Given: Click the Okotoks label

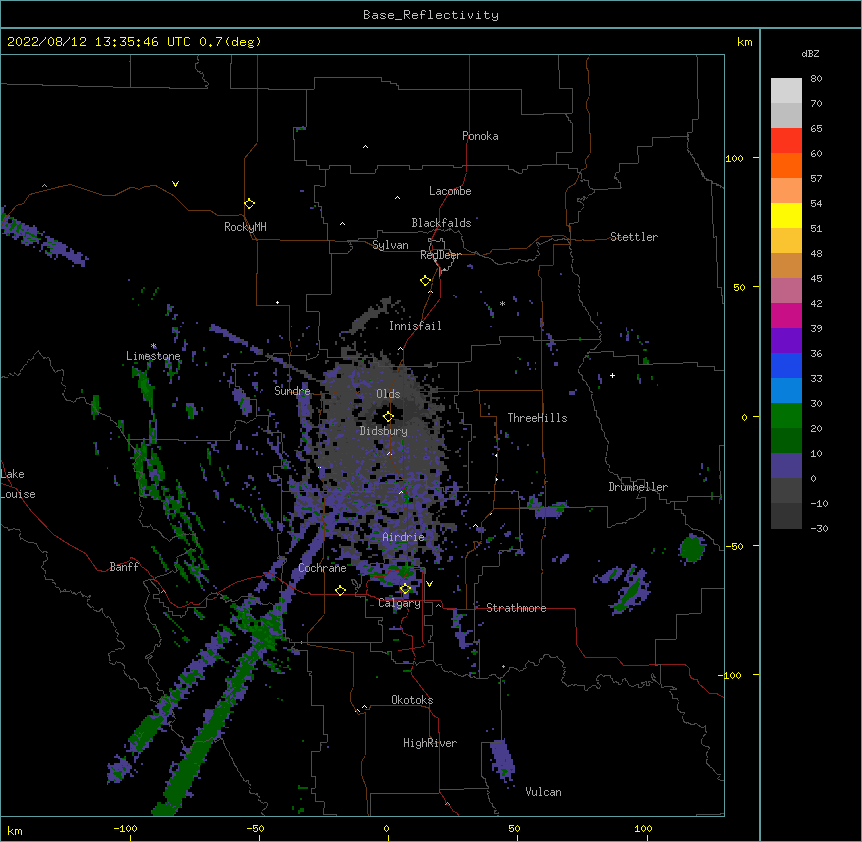Looking at the screenshot, I should (412, 700).
